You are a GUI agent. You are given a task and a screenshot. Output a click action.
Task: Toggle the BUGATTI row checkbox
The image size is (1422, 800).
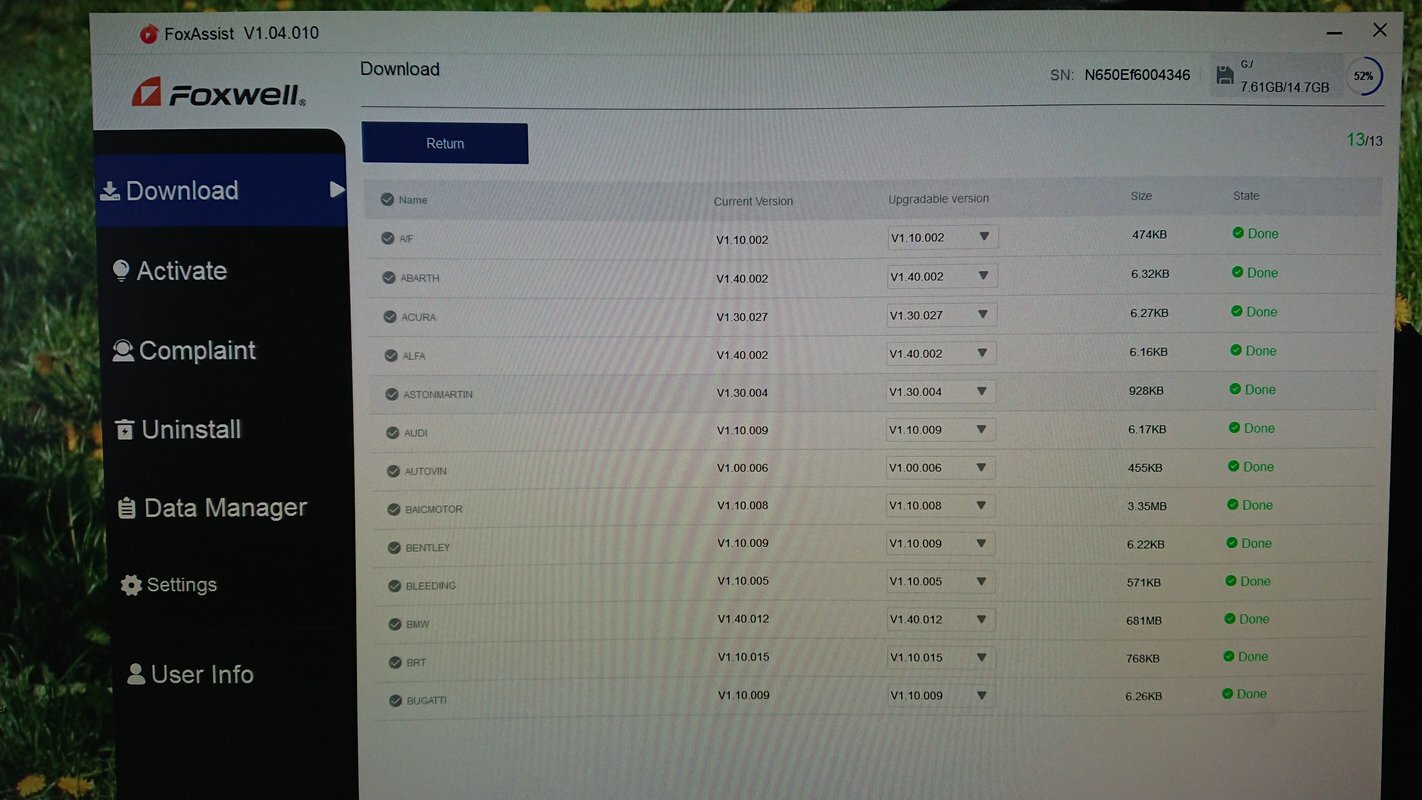tap(396, 700)
